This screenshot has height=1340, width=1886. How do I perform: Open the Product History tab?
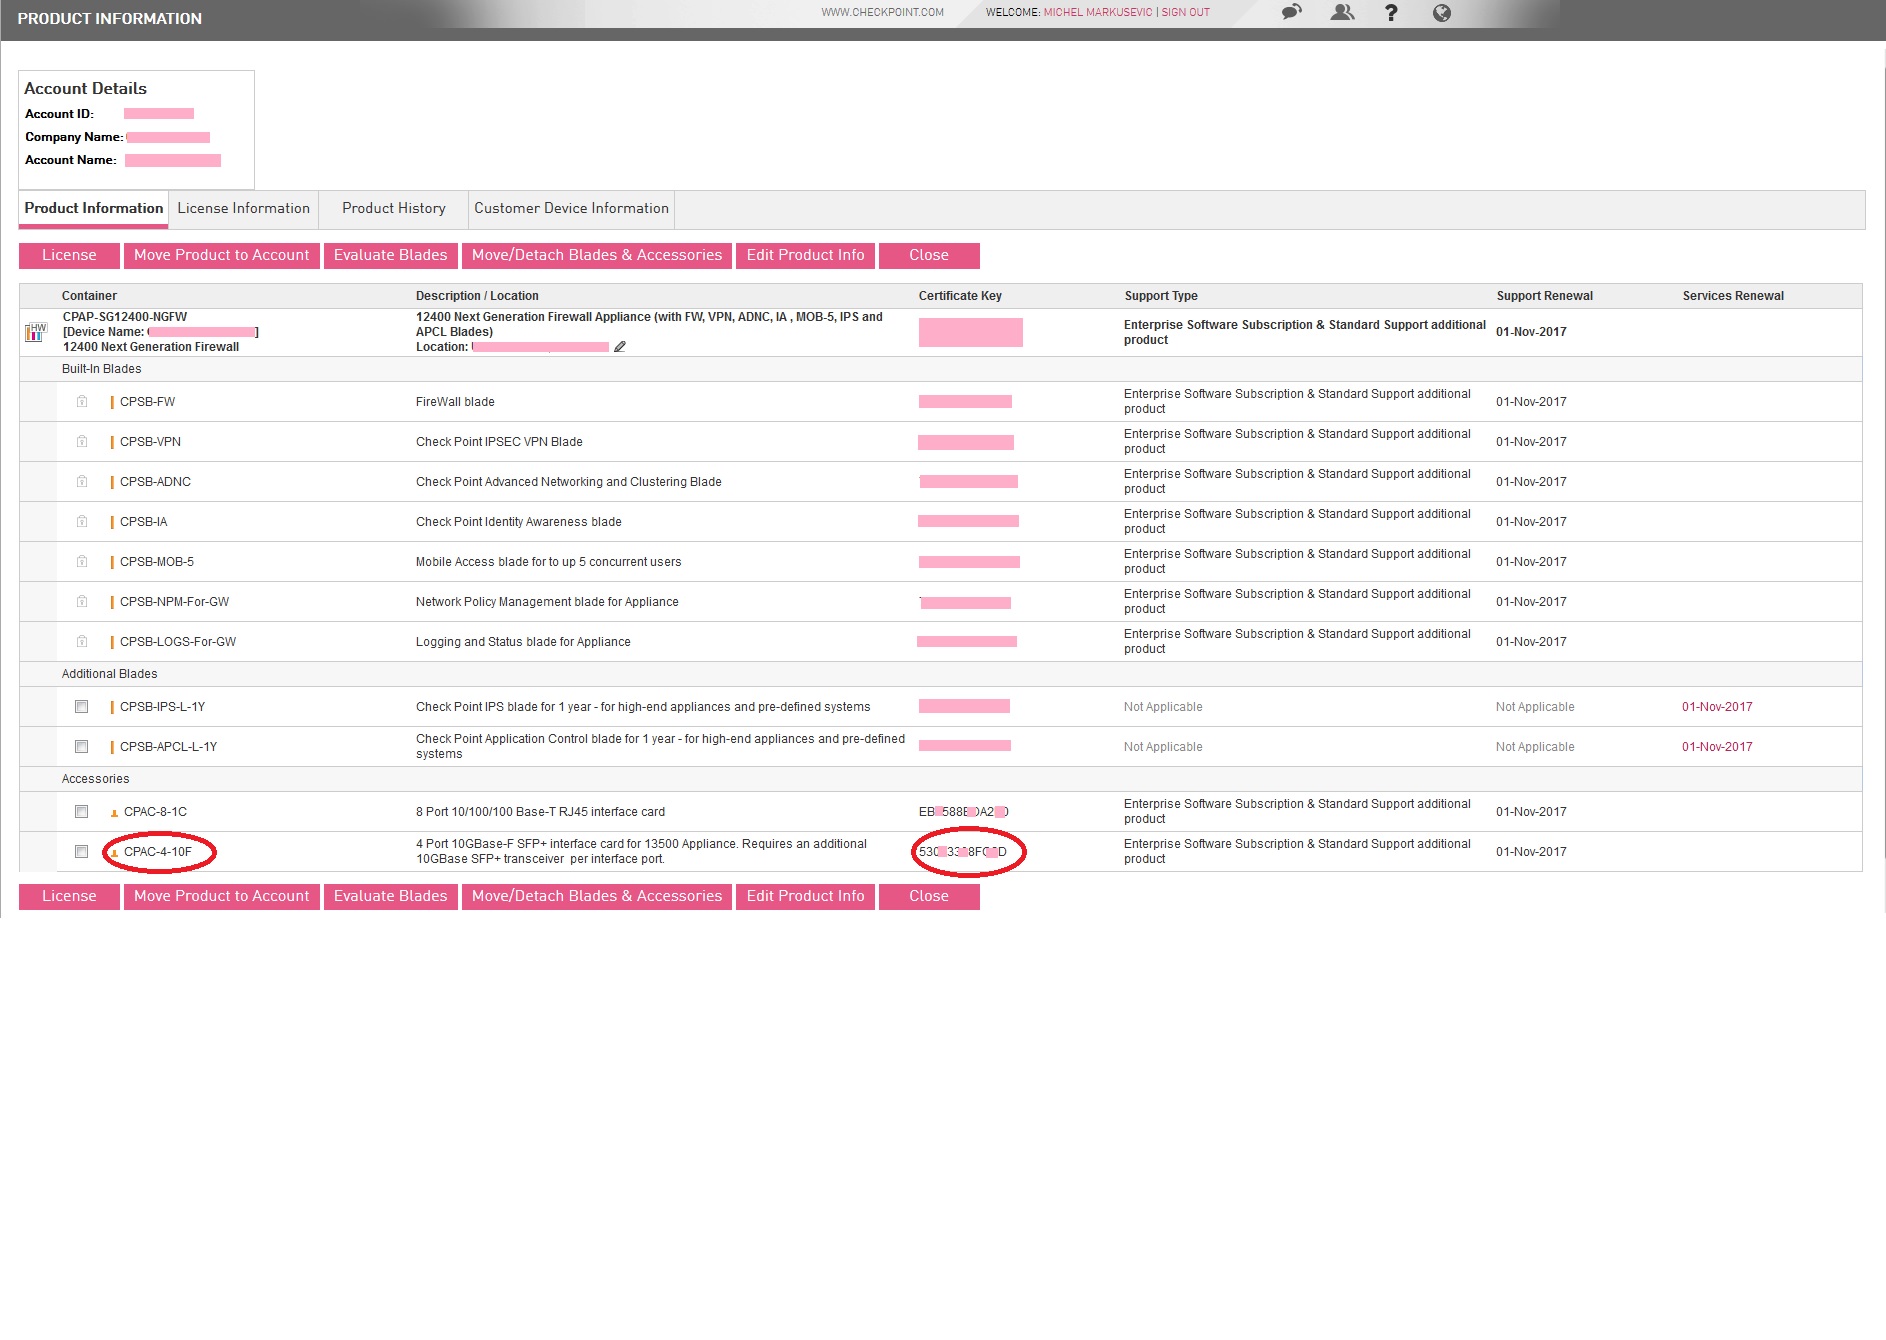click(394, 208)
